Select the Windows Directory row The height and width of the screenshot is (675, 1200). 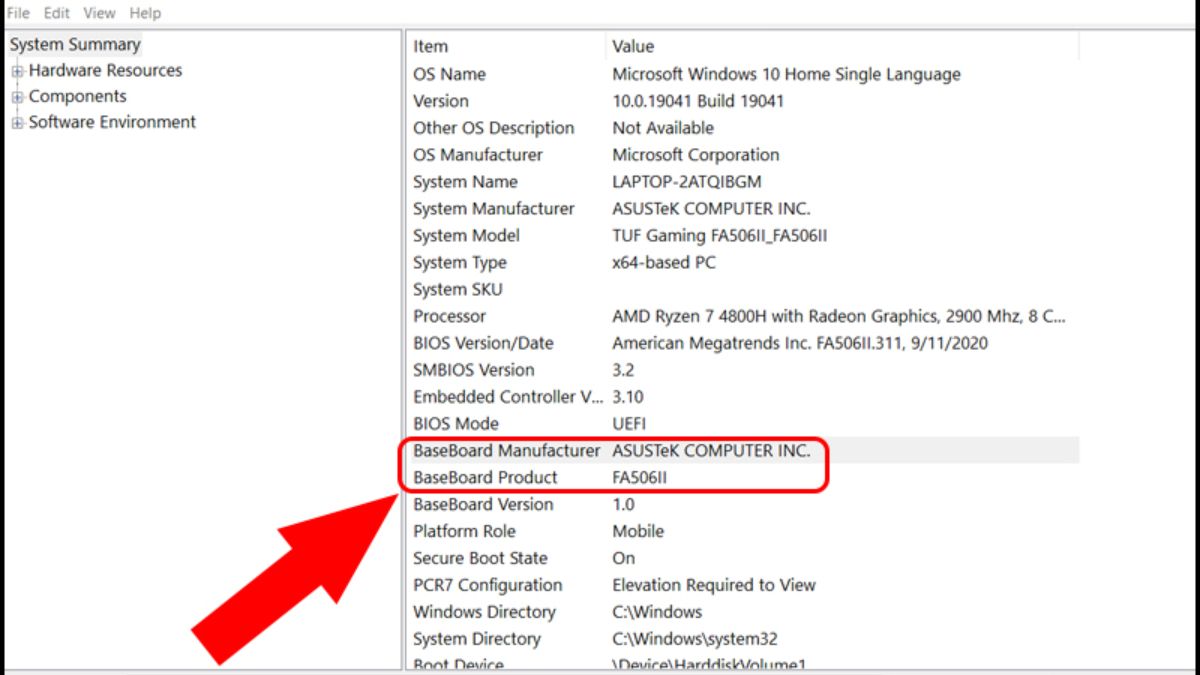pyautogui.click(x=743, y=612)
